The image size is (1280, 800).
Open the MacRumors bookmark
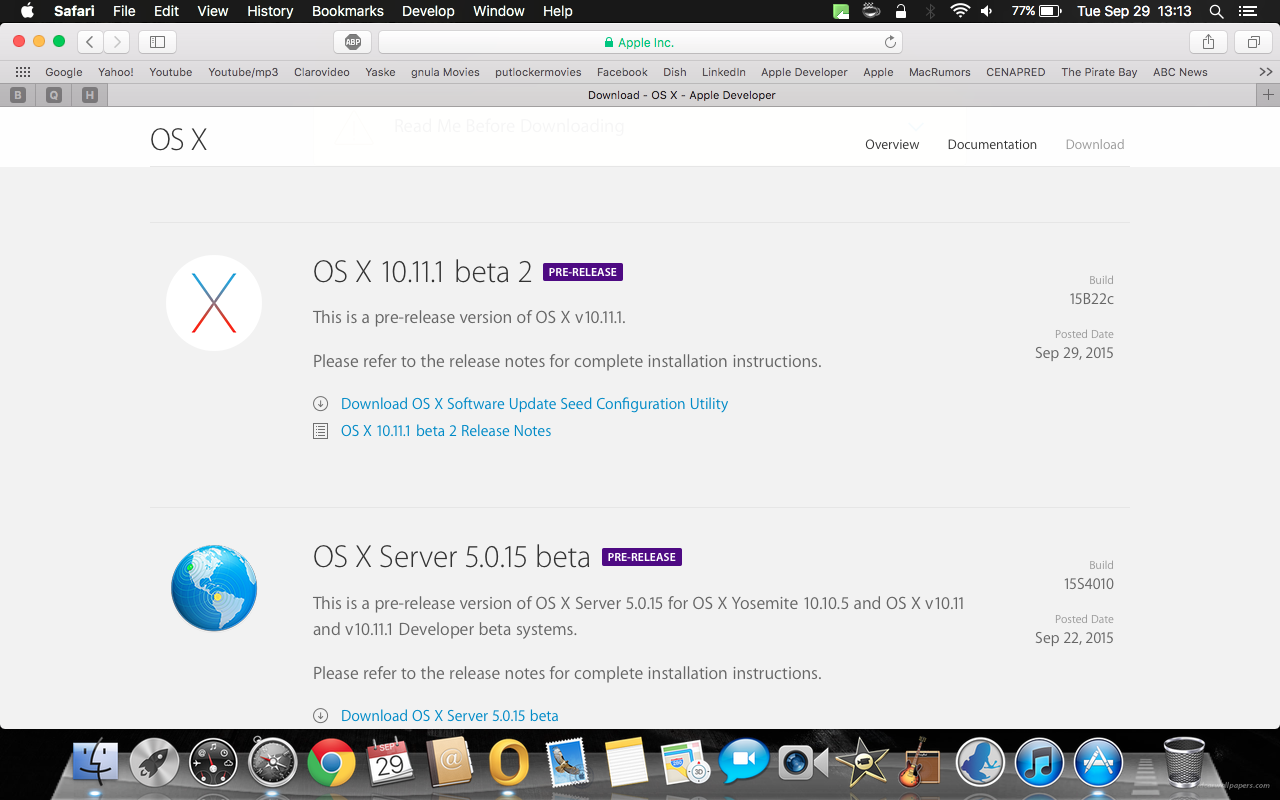click(x=939, y=72)
